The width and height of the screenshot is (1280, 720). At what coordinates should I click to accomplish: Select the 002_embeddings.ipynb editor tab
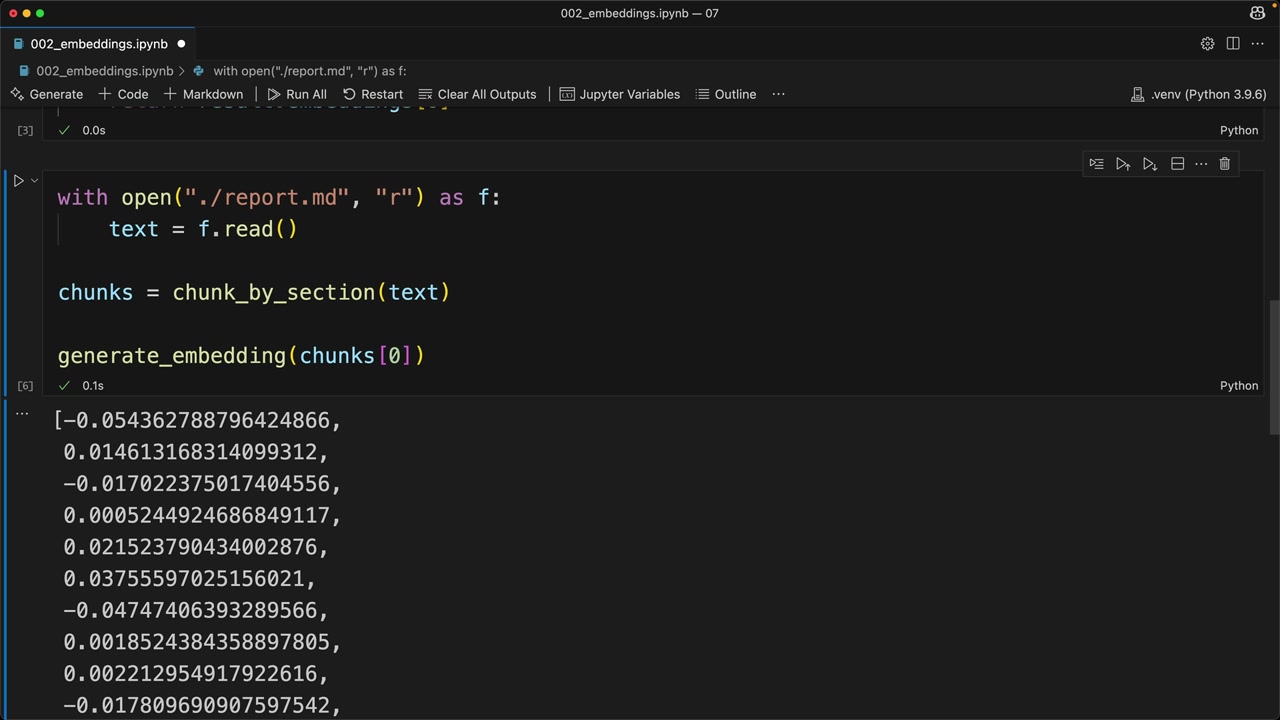[98, 44]
